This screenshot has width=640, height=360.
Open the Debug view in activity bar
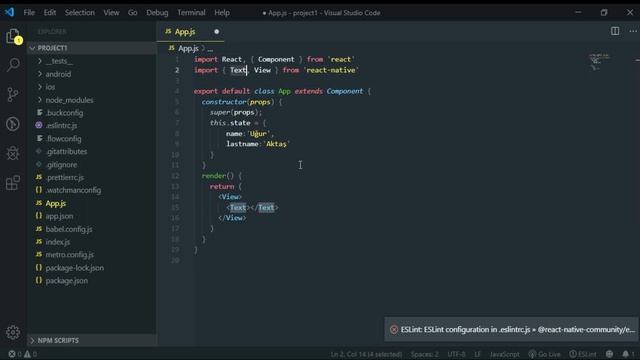pyautogui.click(x=13, y=153)
